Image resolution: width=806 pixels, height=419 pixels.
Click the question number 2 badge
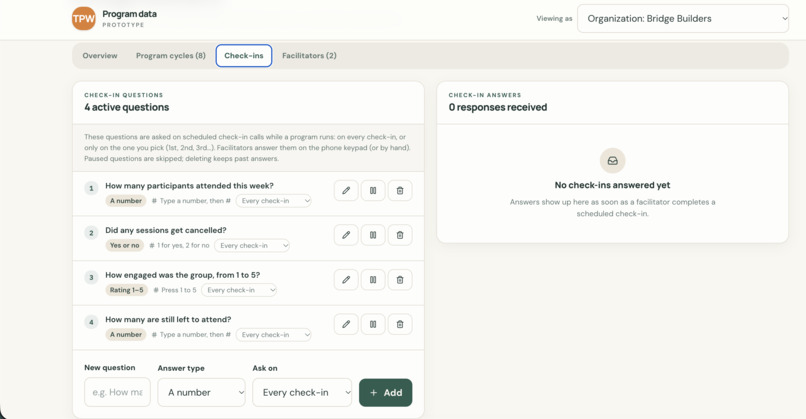point(91,233)
